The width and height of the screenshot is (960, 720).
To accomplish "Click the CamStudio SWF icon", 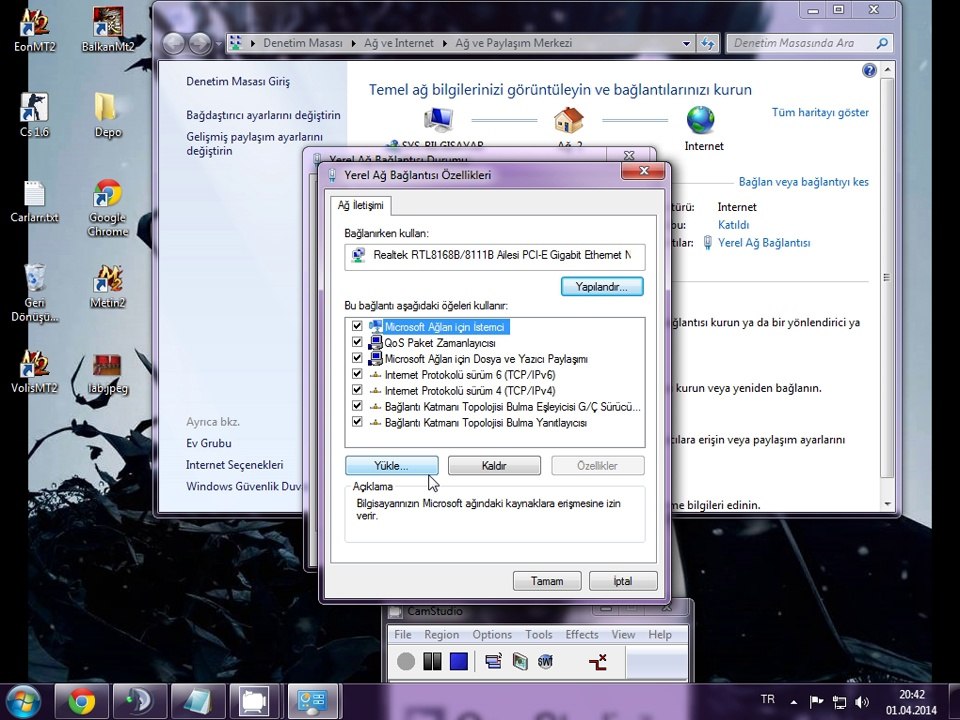I will tap(545, 661).
